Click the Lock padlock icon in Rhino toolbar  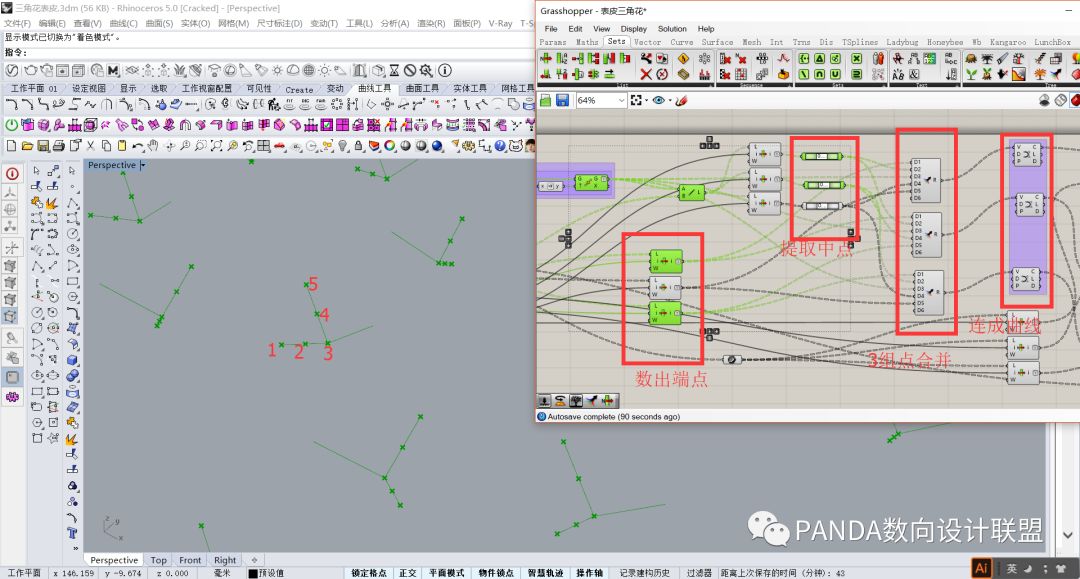point(358,145)
